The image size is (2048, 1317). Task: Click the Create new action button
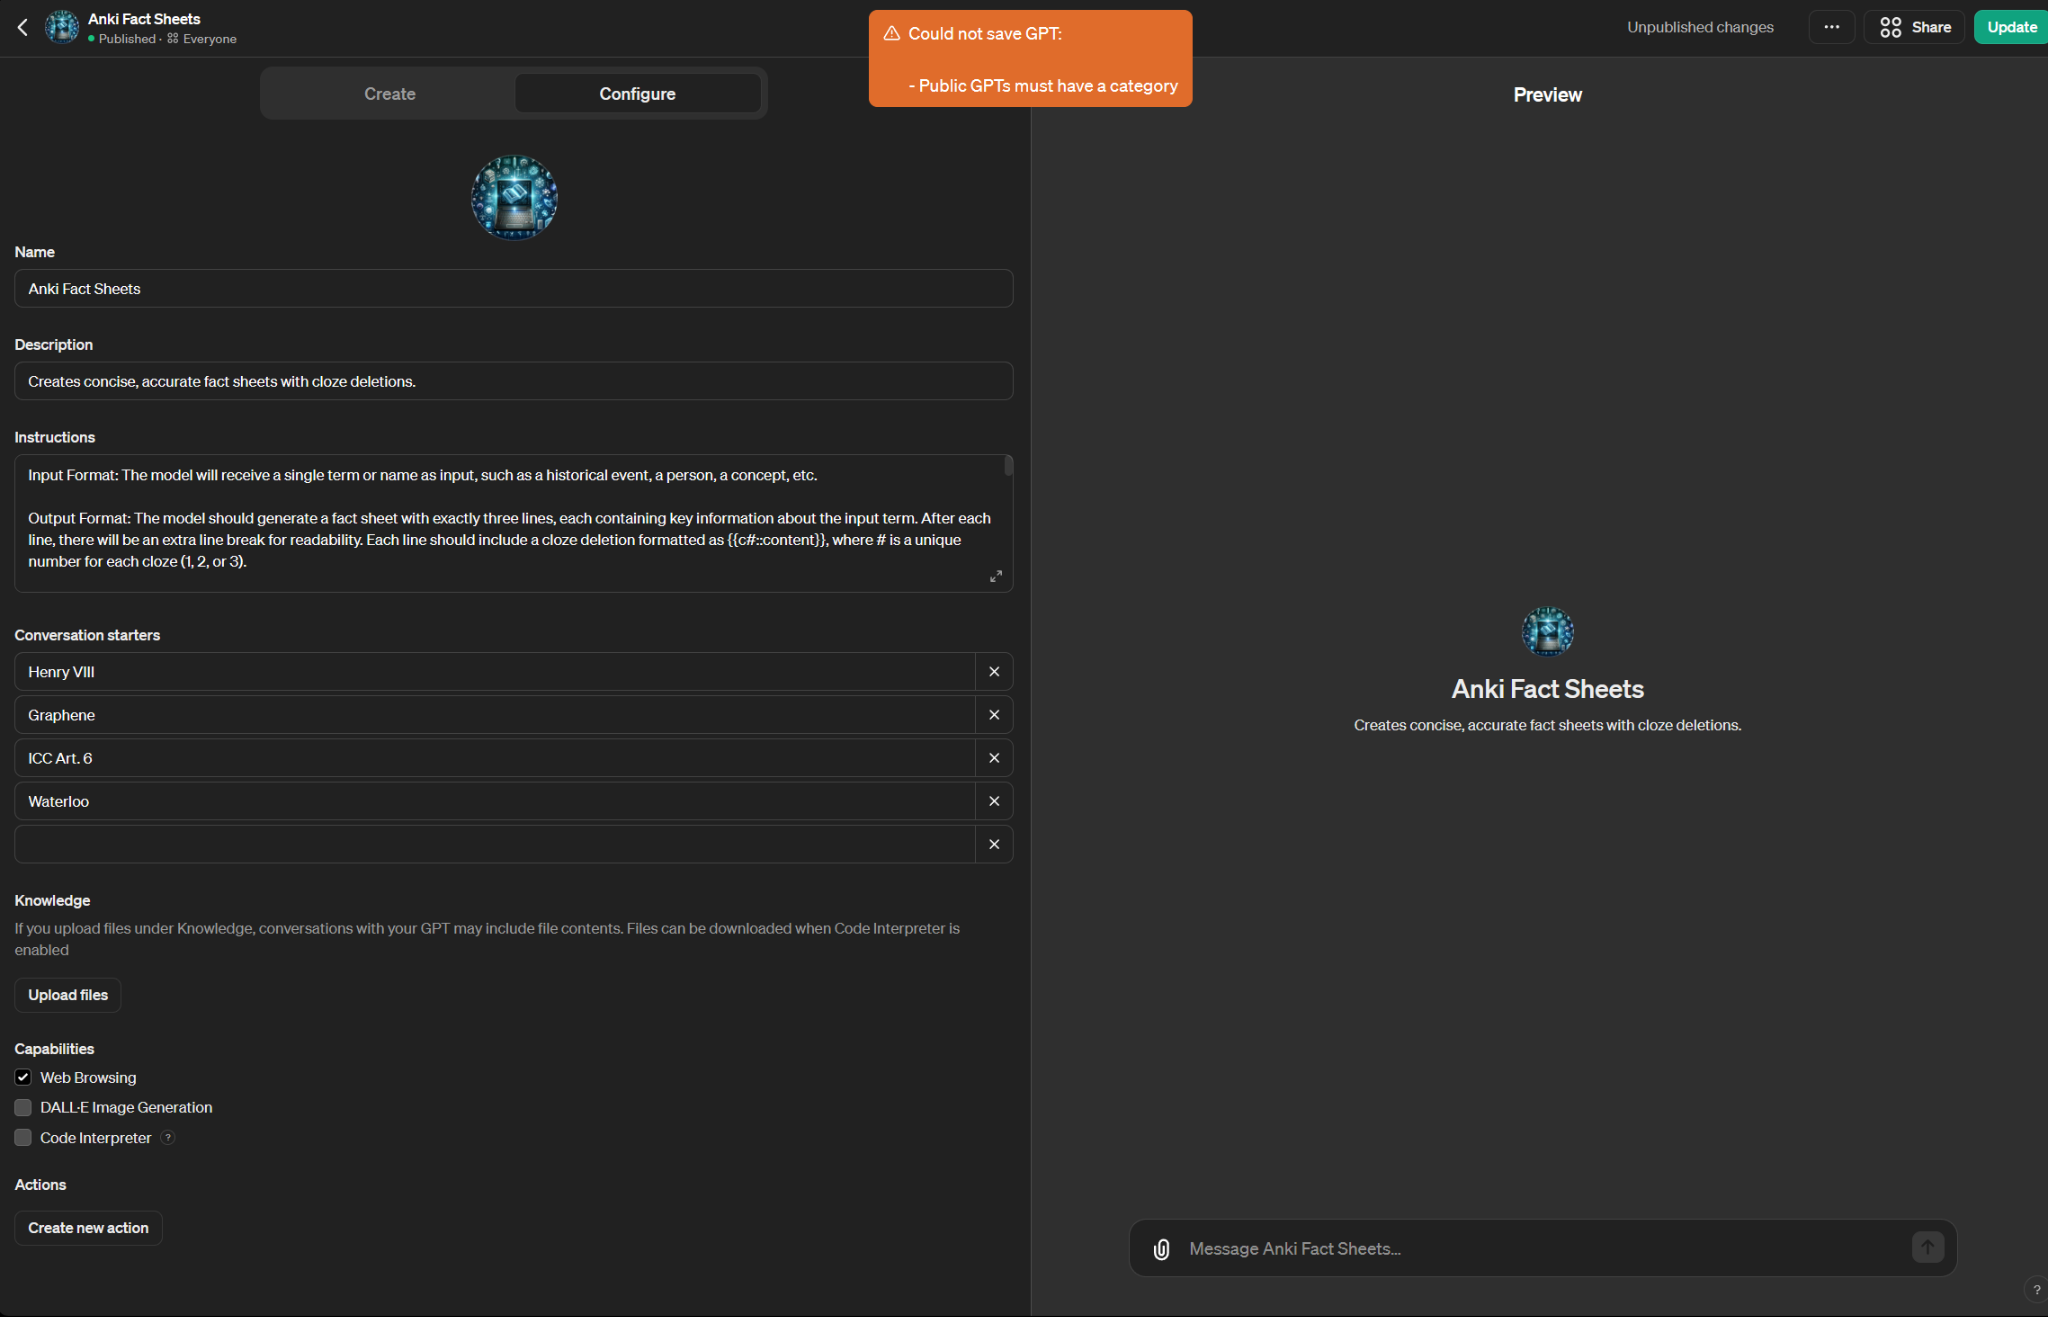[x=88, y=1228]
